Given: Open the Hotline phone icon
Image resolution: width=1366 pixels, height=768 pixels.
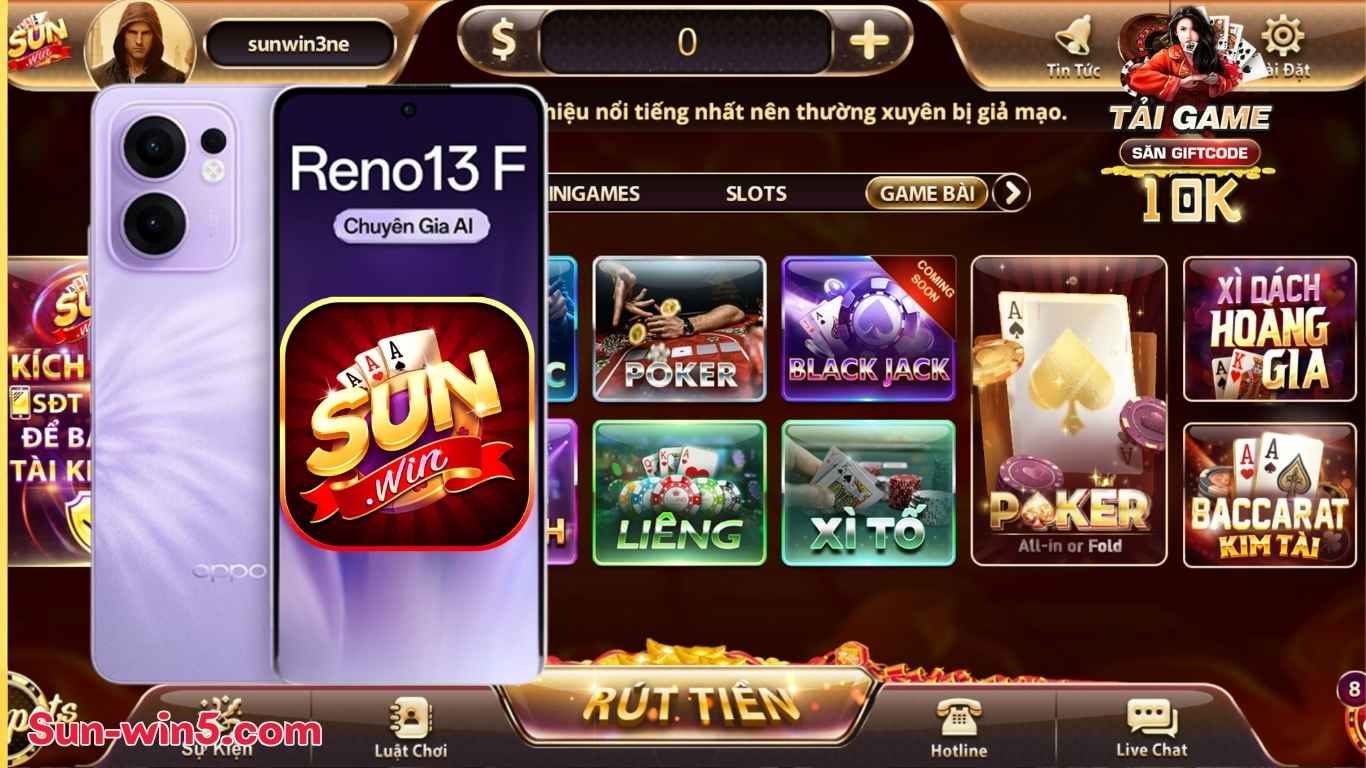Looking at the screenshot, I should pyautogui.click(x=959, y=717).
